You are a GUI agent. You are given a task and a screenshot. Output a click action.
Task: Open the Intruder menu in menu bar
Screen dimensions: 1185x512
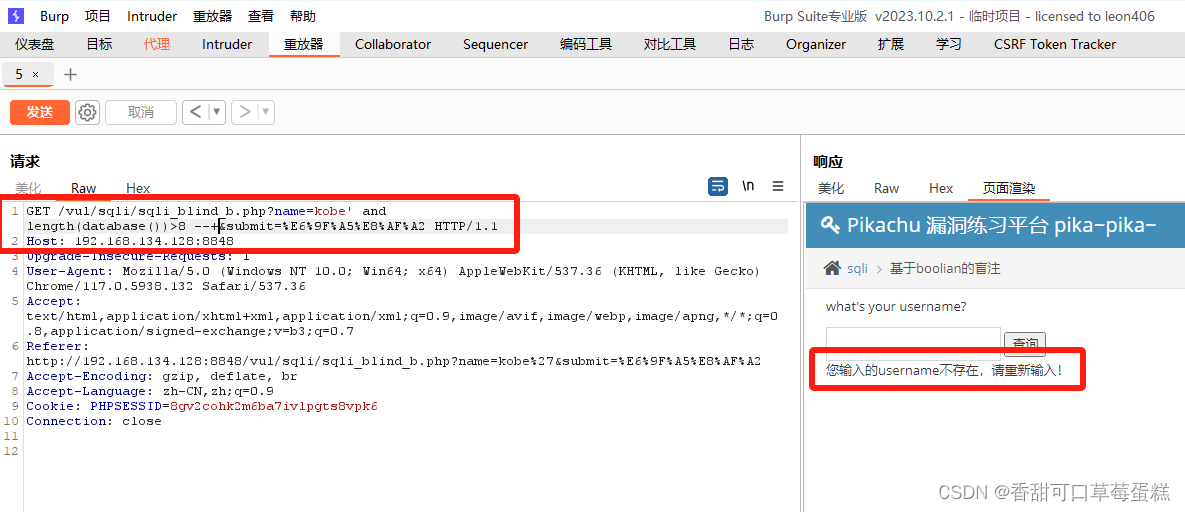tap(152, 16)
